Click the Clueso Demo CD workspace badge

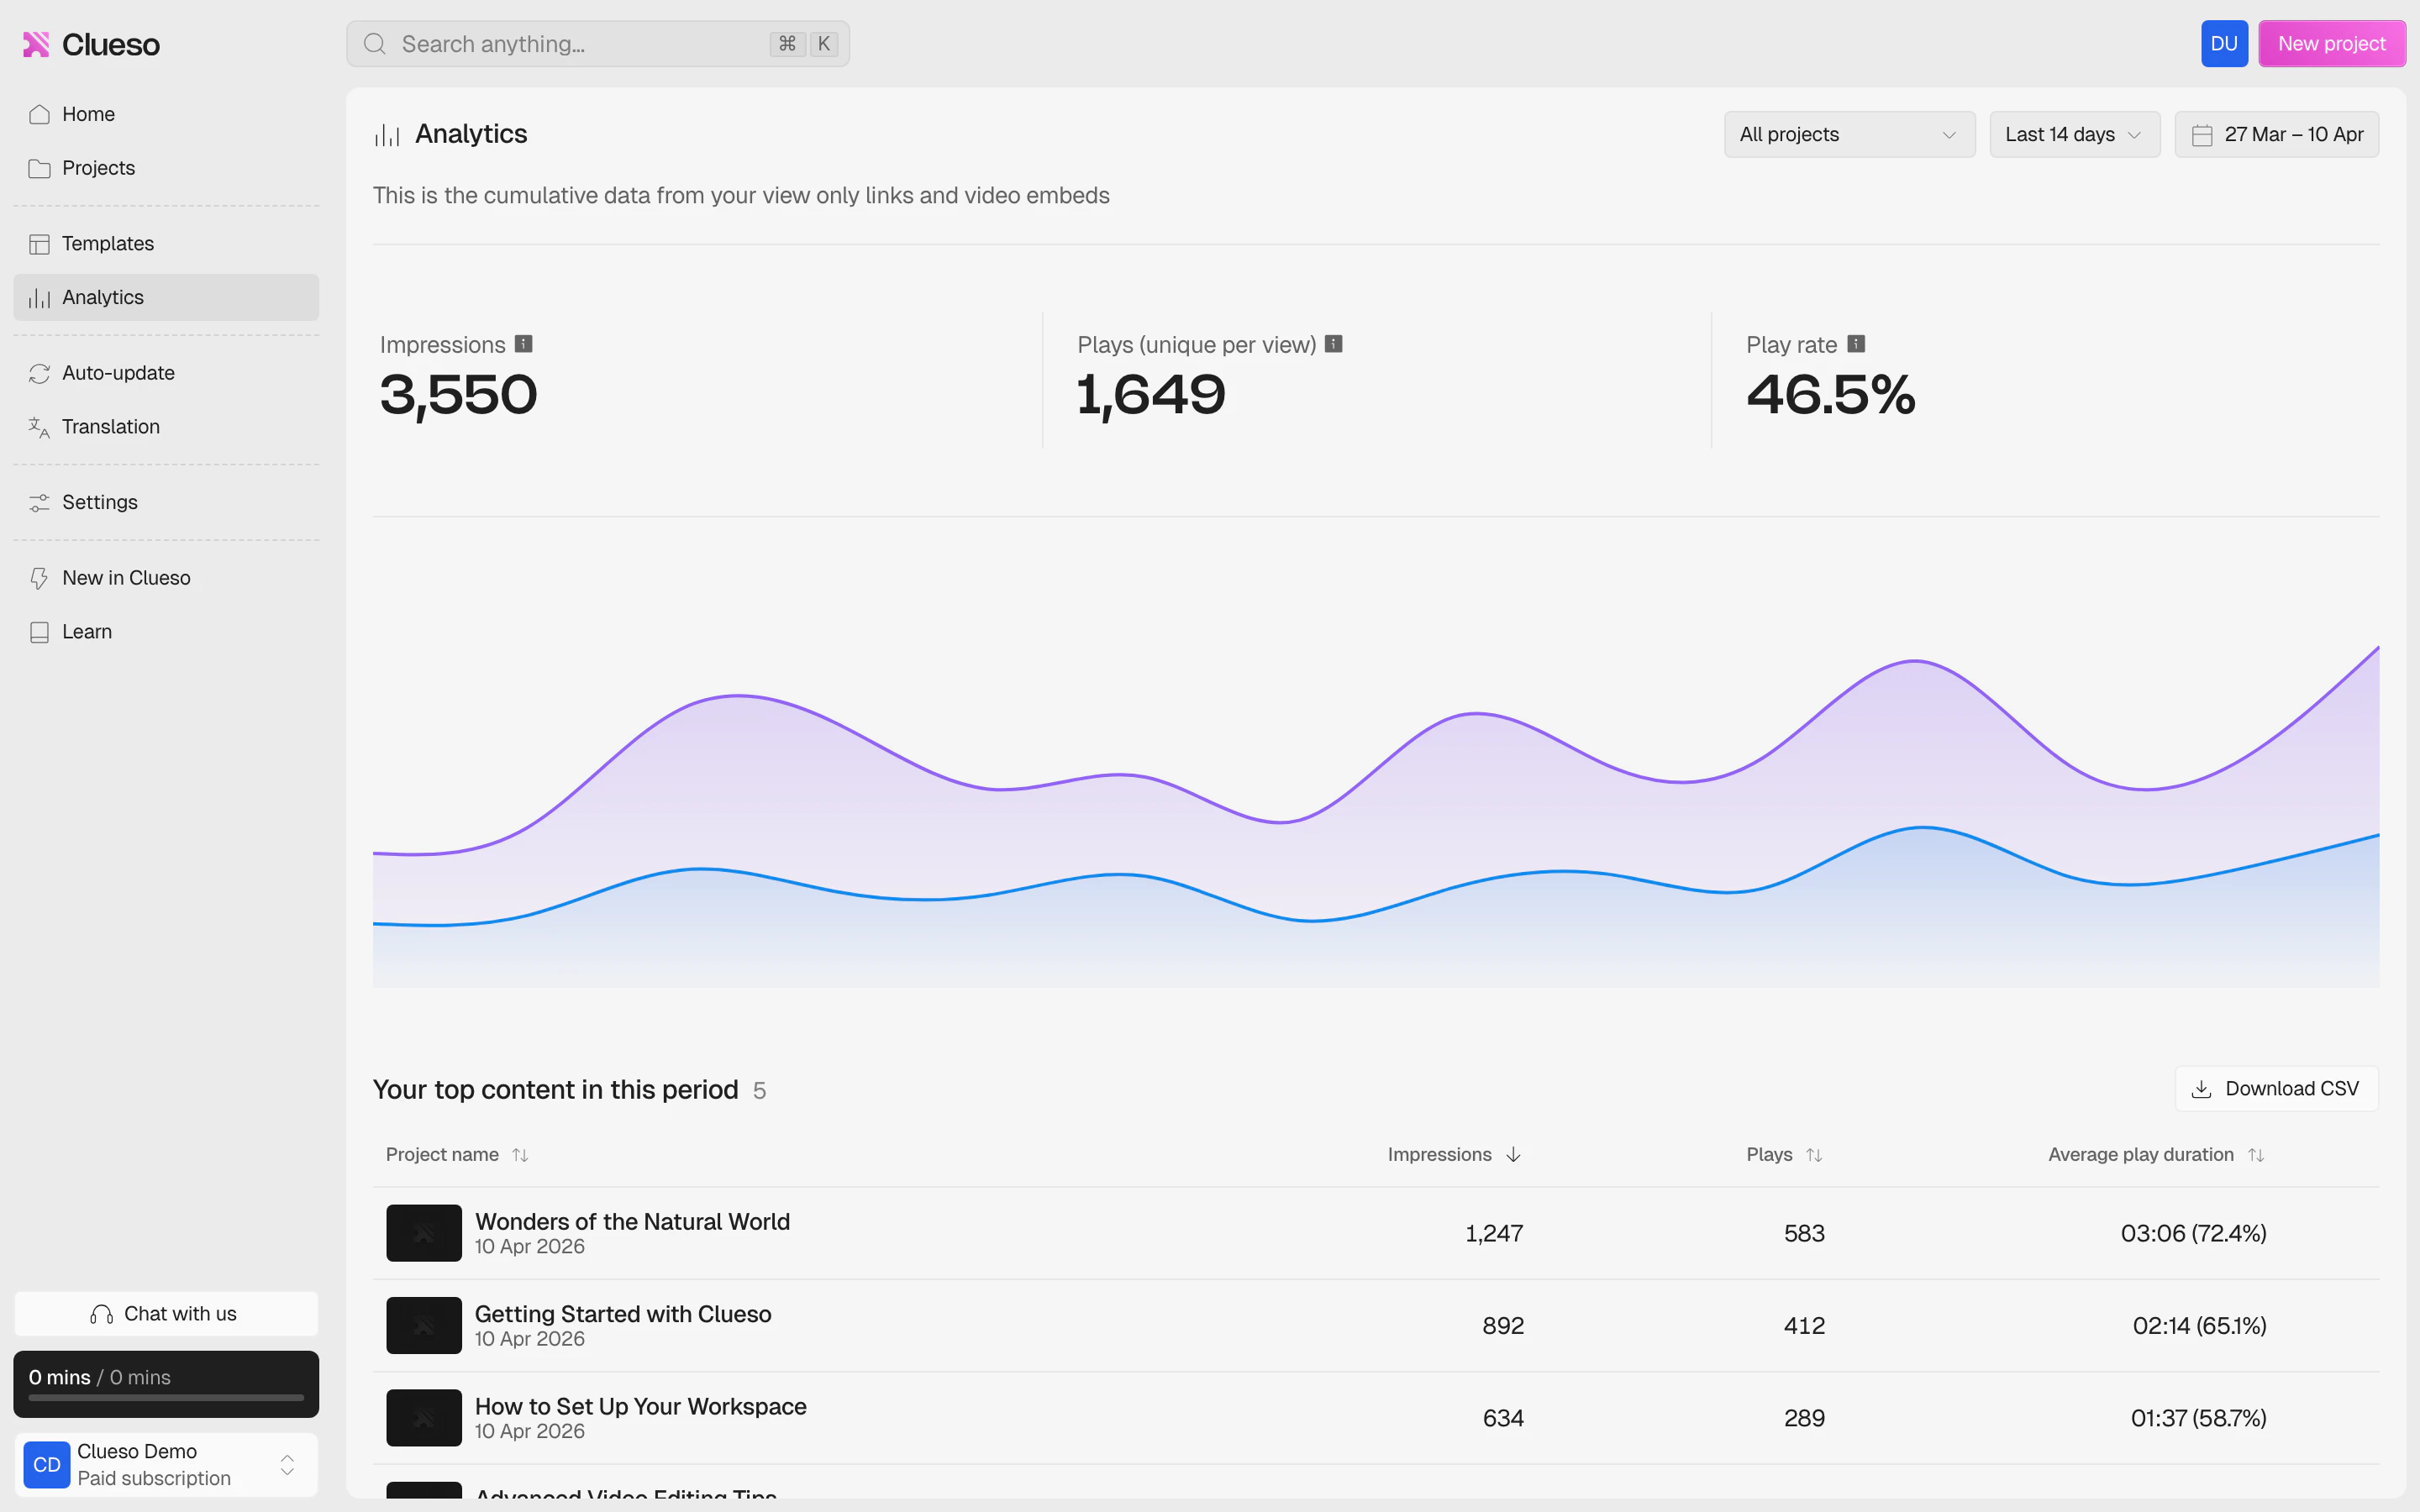click(x=46, y=1464)
